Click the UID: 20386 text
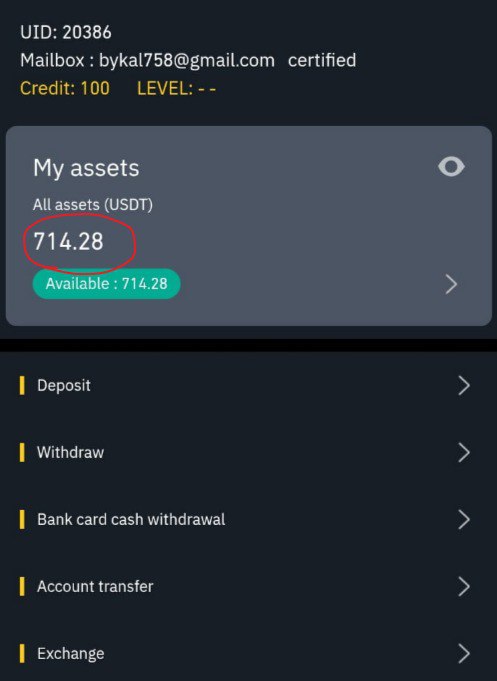Viewport: 497px width, 681px height. (66, 33)
